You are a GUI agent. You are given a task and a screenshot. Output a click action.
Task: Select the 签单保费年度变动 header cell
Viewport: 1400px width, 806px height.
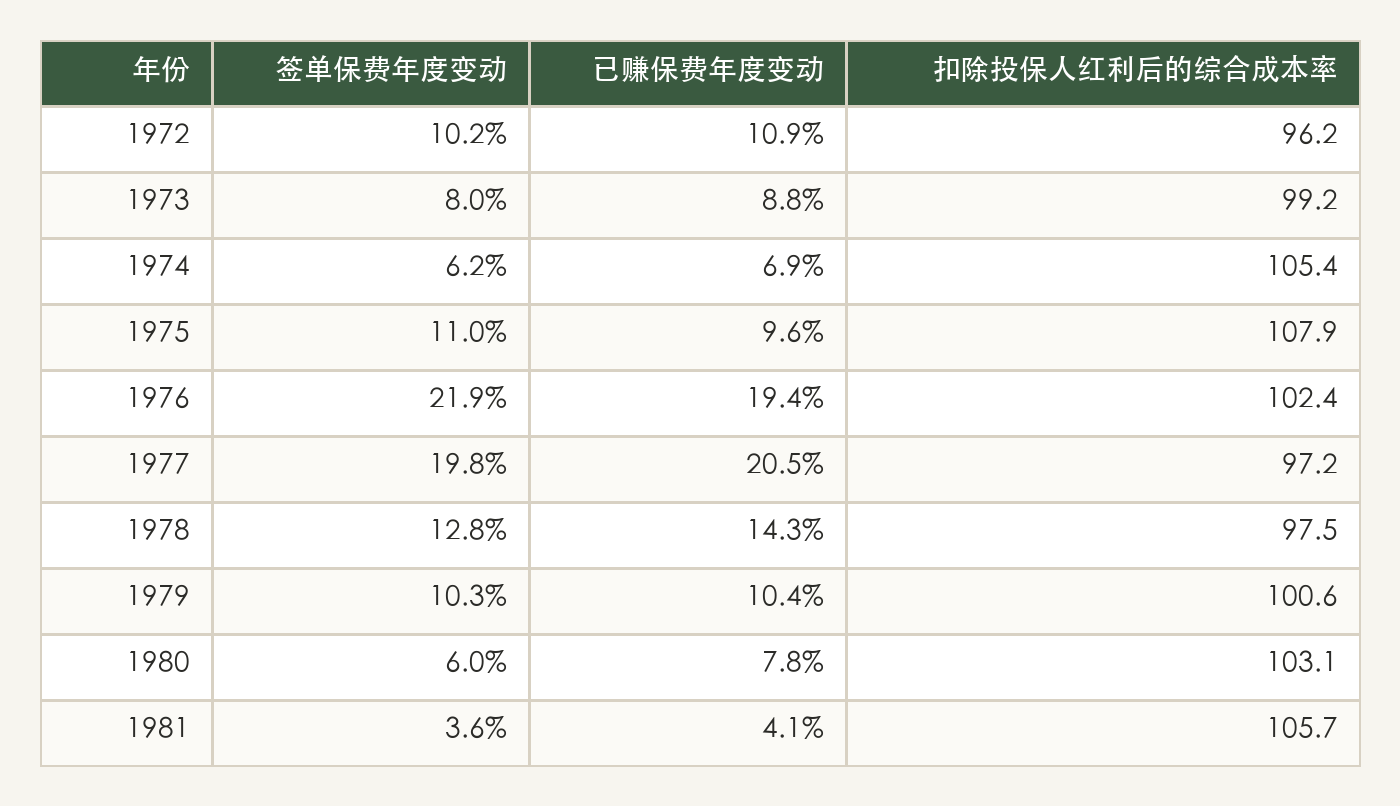pyautogui.click(x=371, y=73)
